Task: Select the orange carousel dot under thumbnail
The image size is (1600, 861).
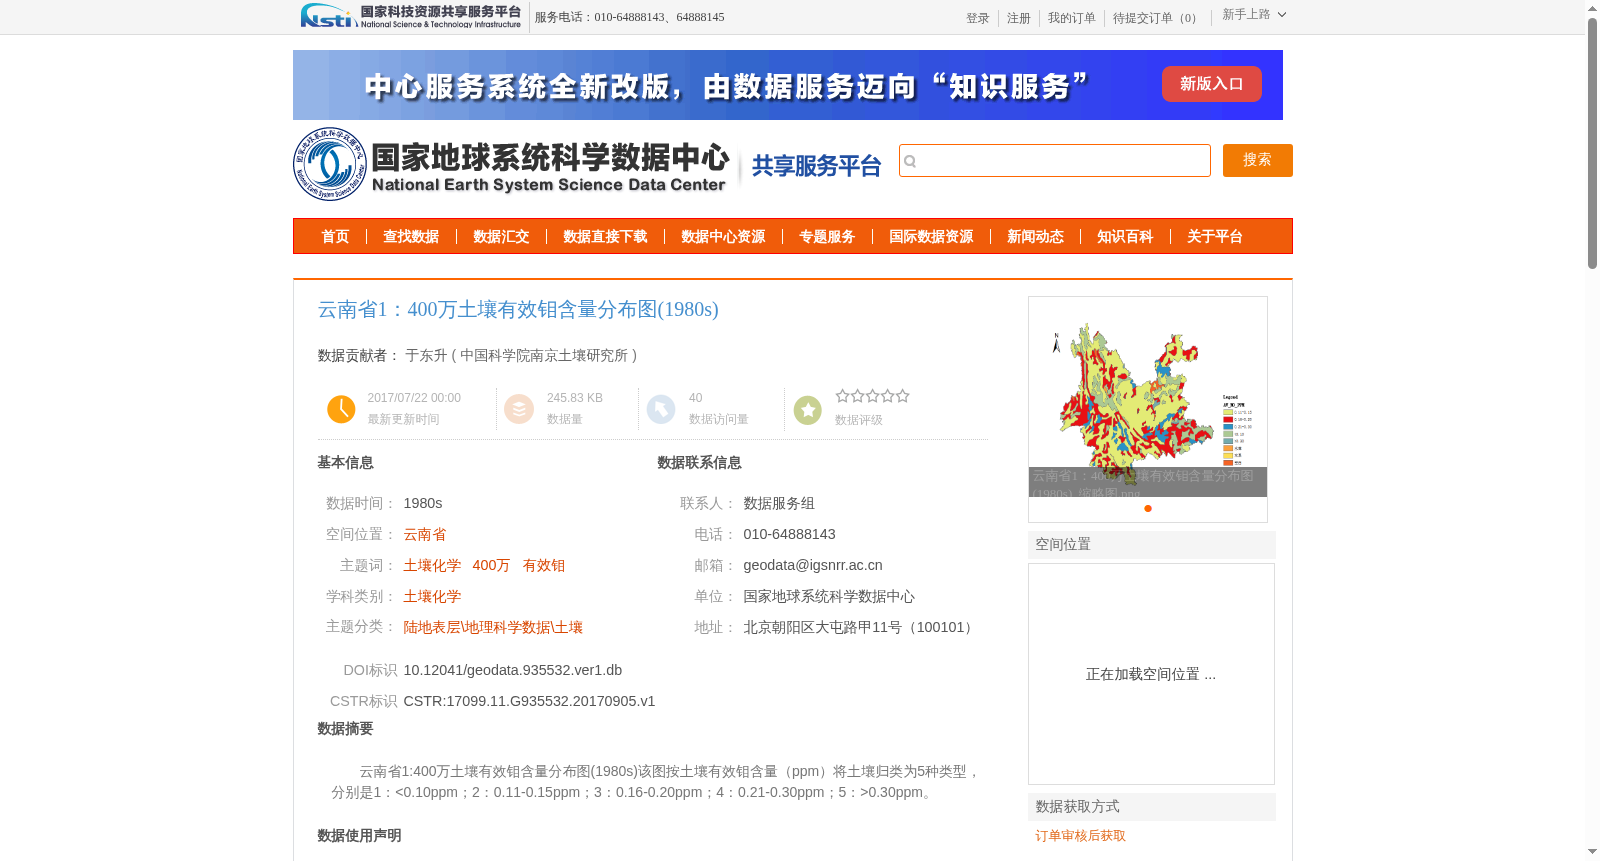Action: point(1148,508)
